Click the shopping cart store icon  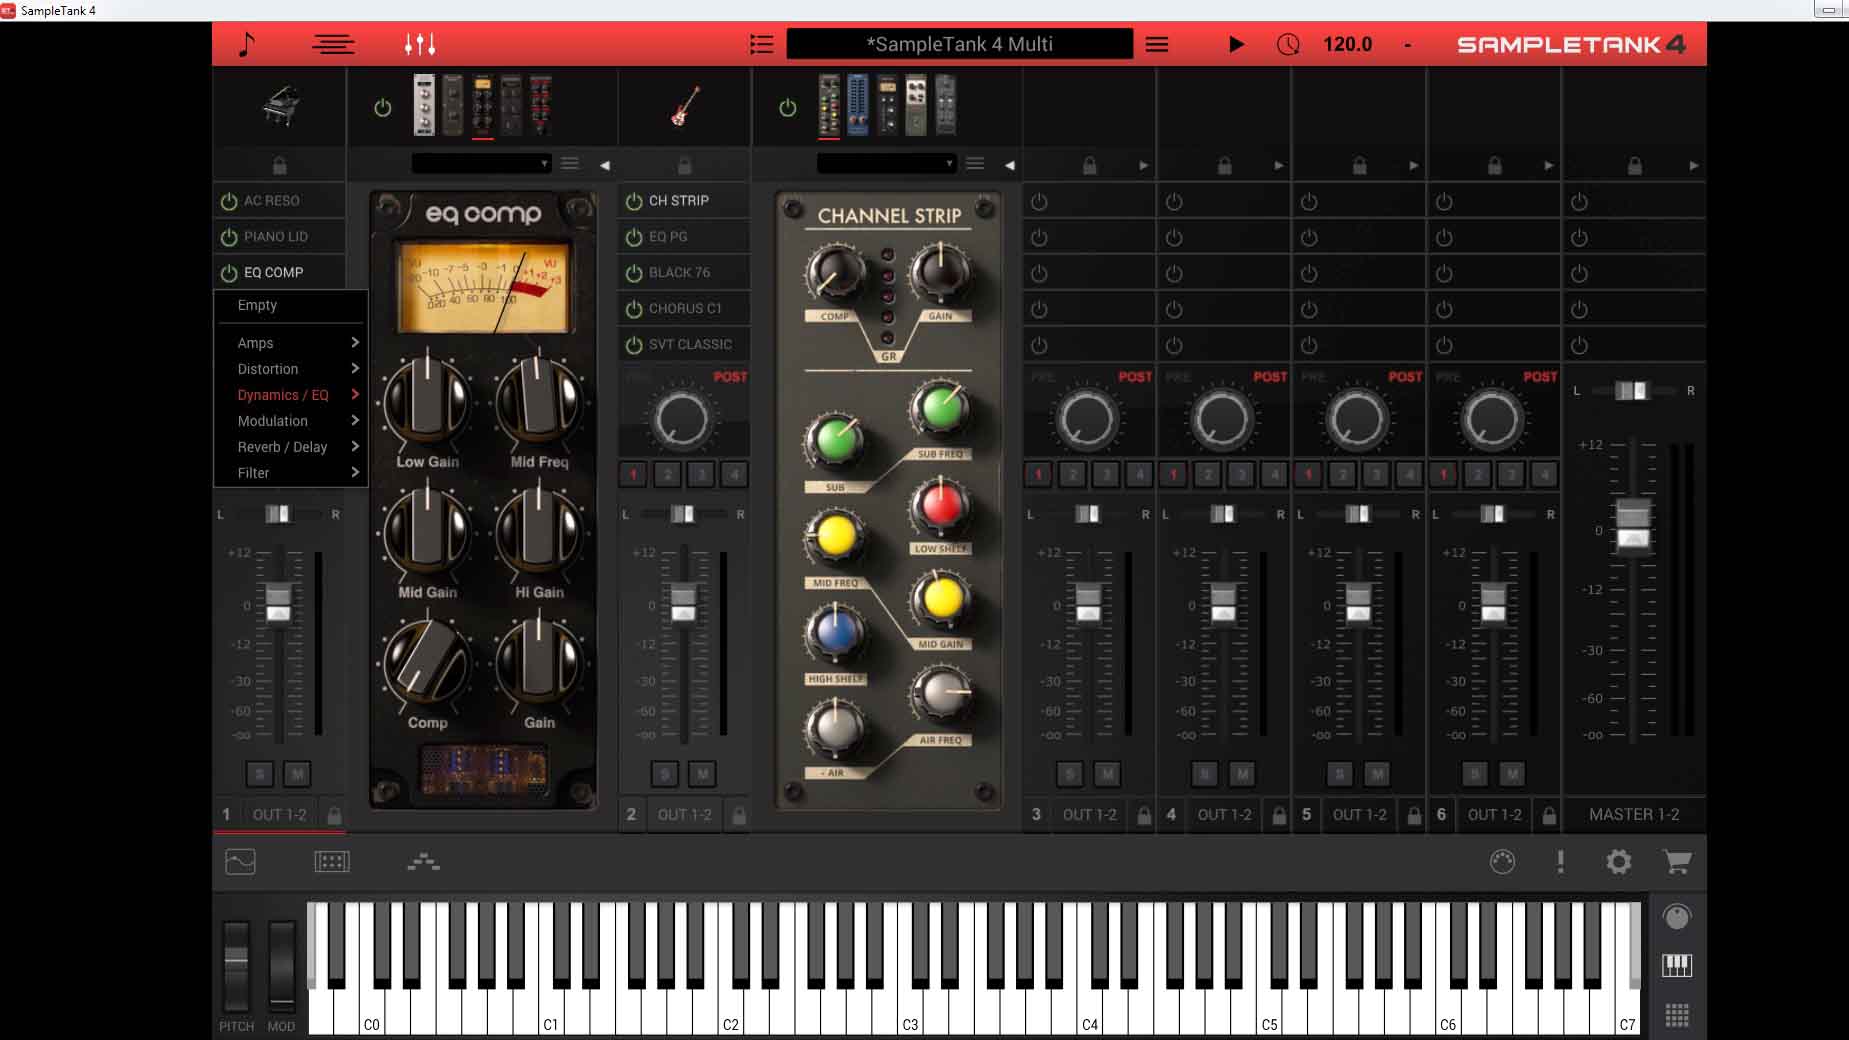coord(1676,862)
